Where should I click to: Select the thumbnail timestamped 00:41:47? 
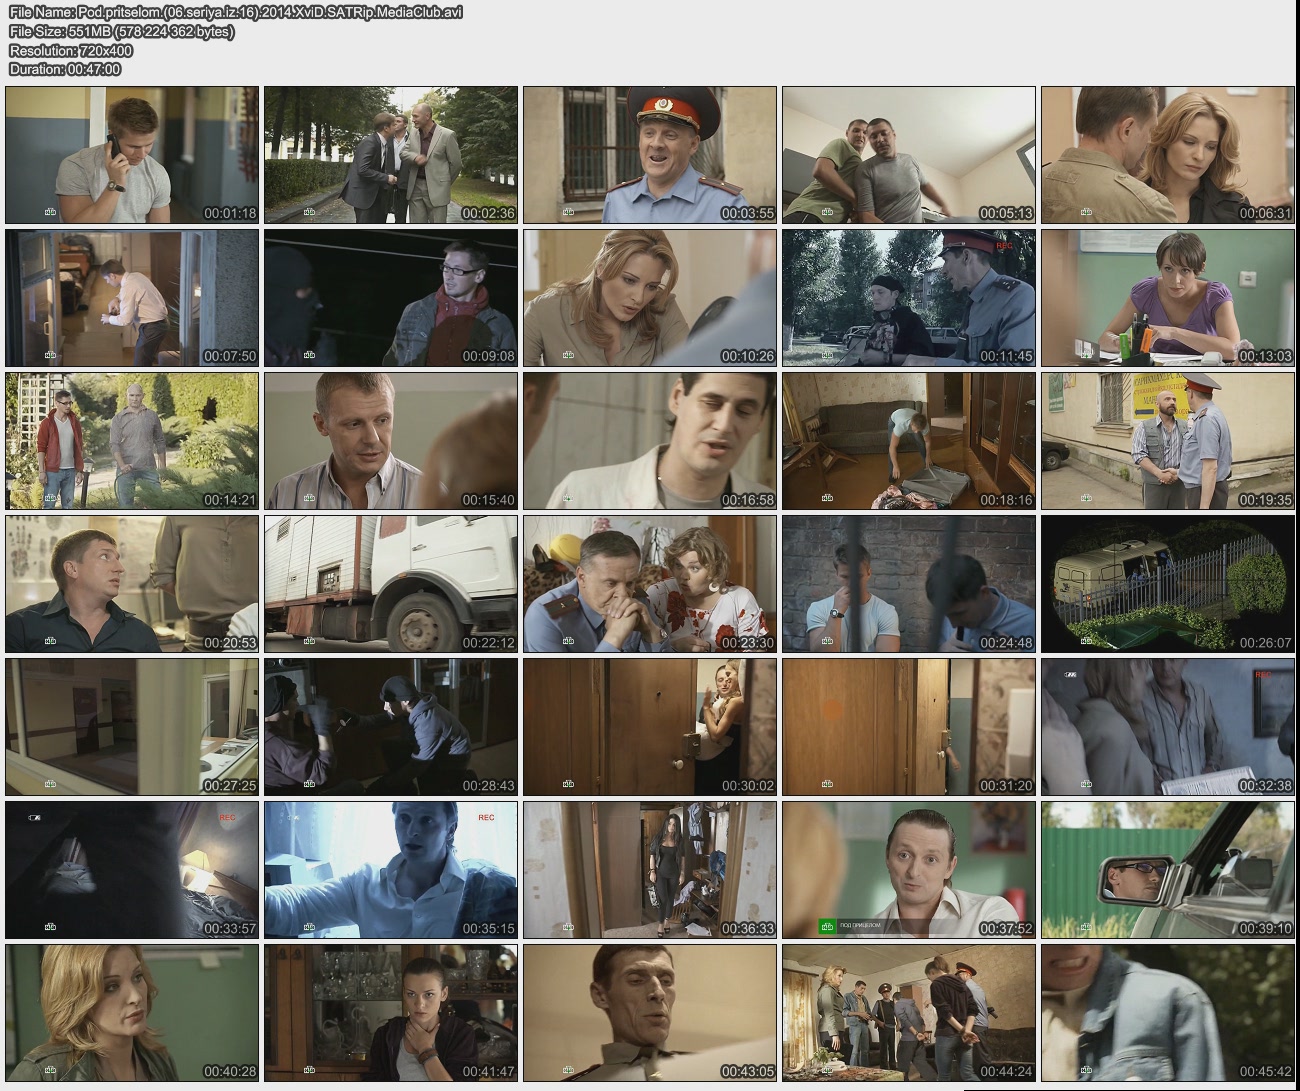click(391, 1013)
